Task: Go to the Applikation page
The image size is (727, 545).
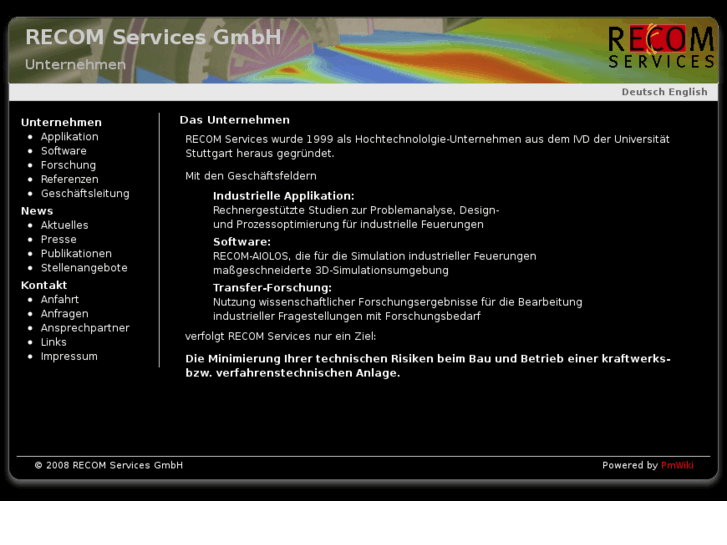Action: [70, 137]
